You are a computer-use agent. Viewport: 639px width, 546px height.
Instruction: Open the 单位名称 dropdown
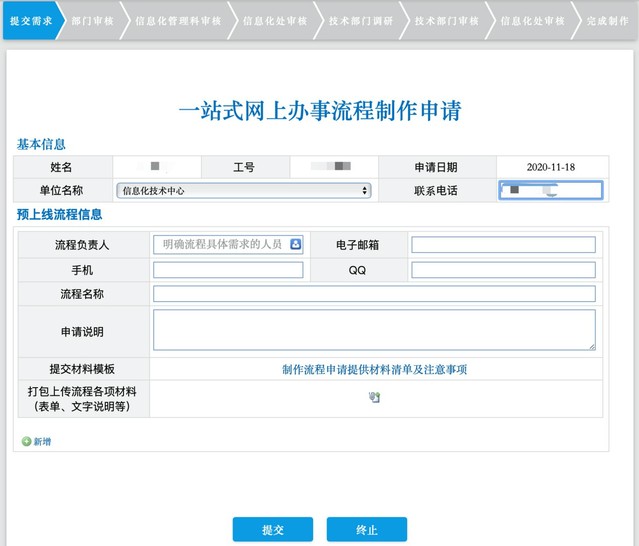pos(243,190)
